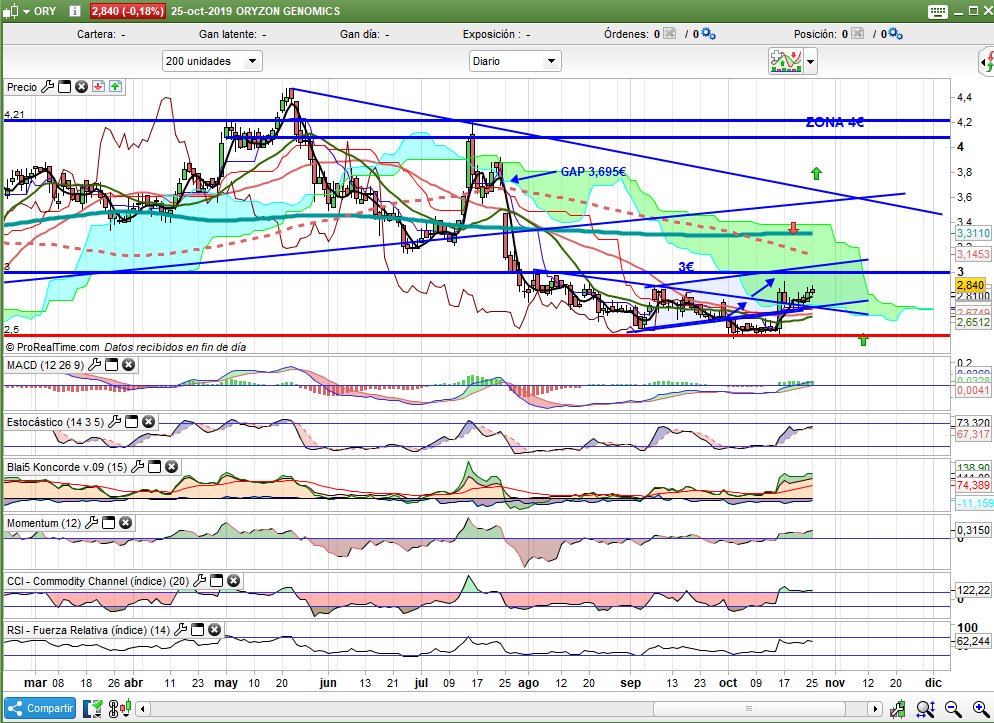Click the sep month label on time axis
The width and height of the screenshot is (994, 723).
click(630, 682)
